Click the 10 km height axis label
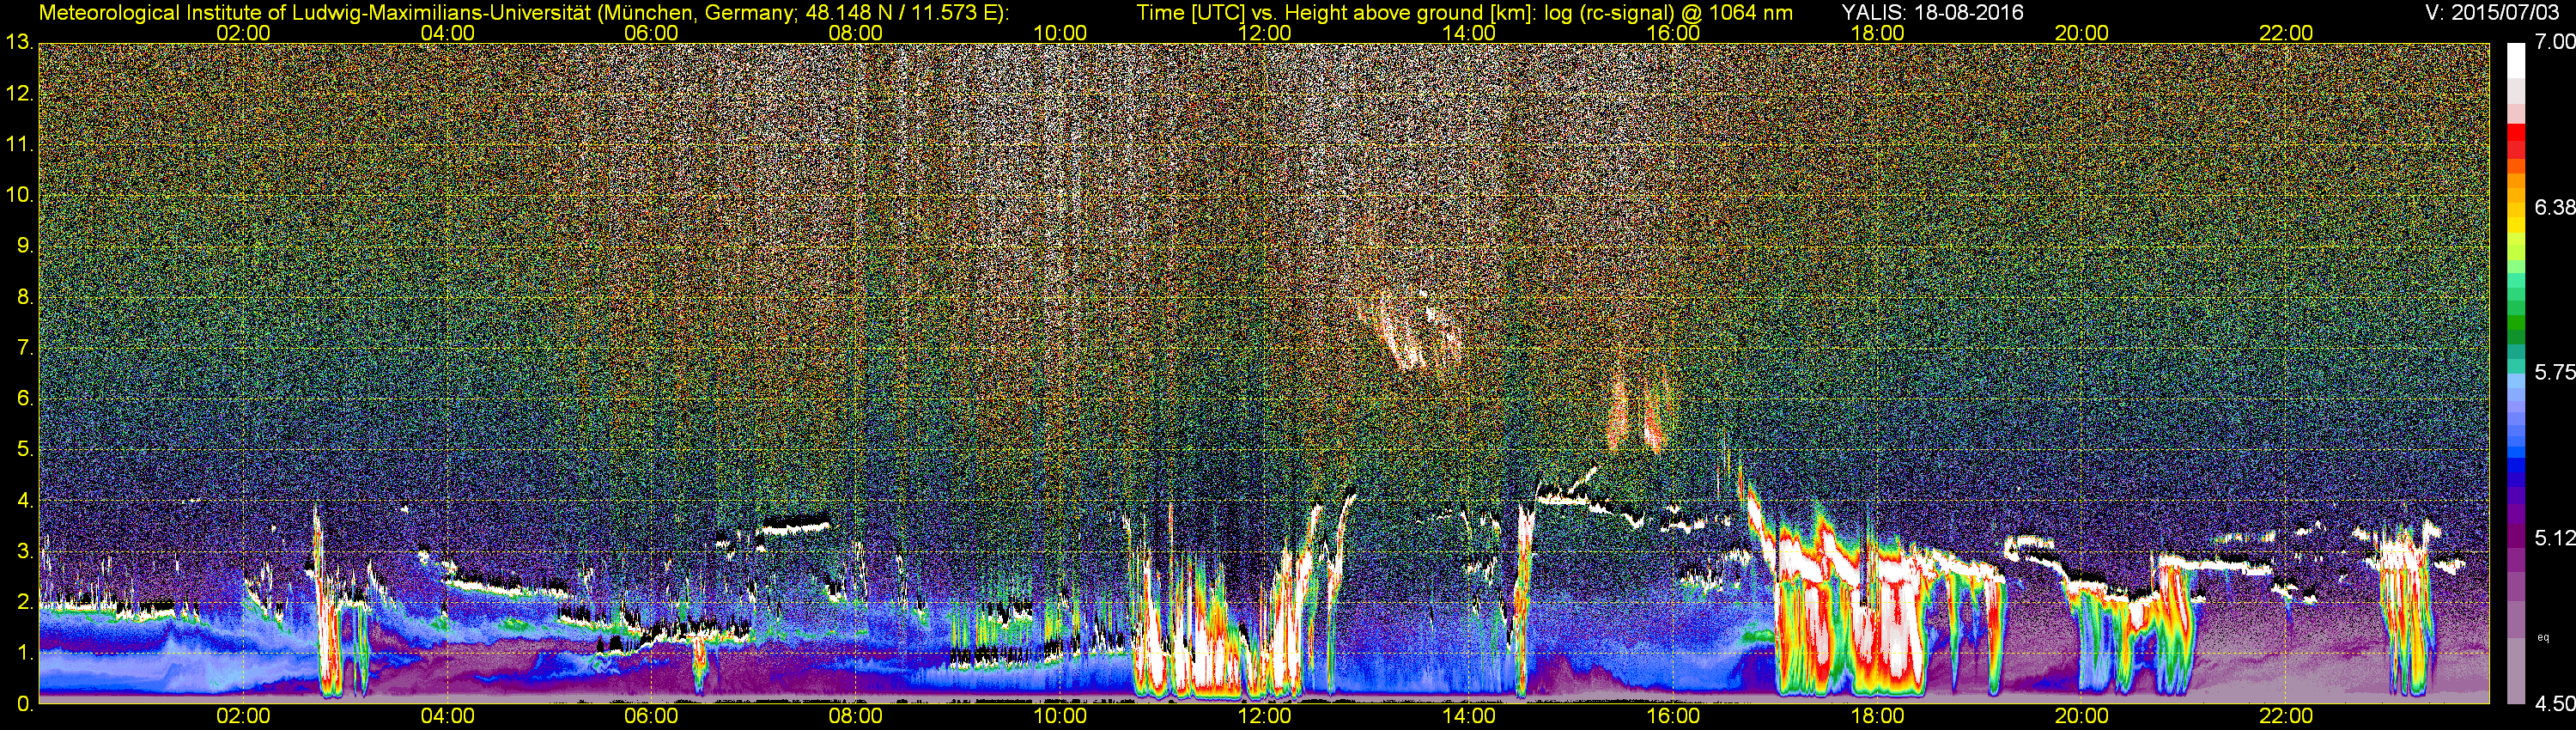 19,195
